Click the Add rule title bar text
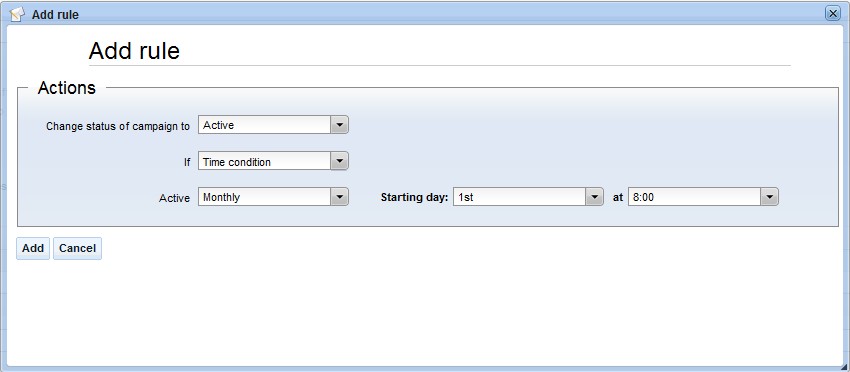 click(x=55, y=15)
